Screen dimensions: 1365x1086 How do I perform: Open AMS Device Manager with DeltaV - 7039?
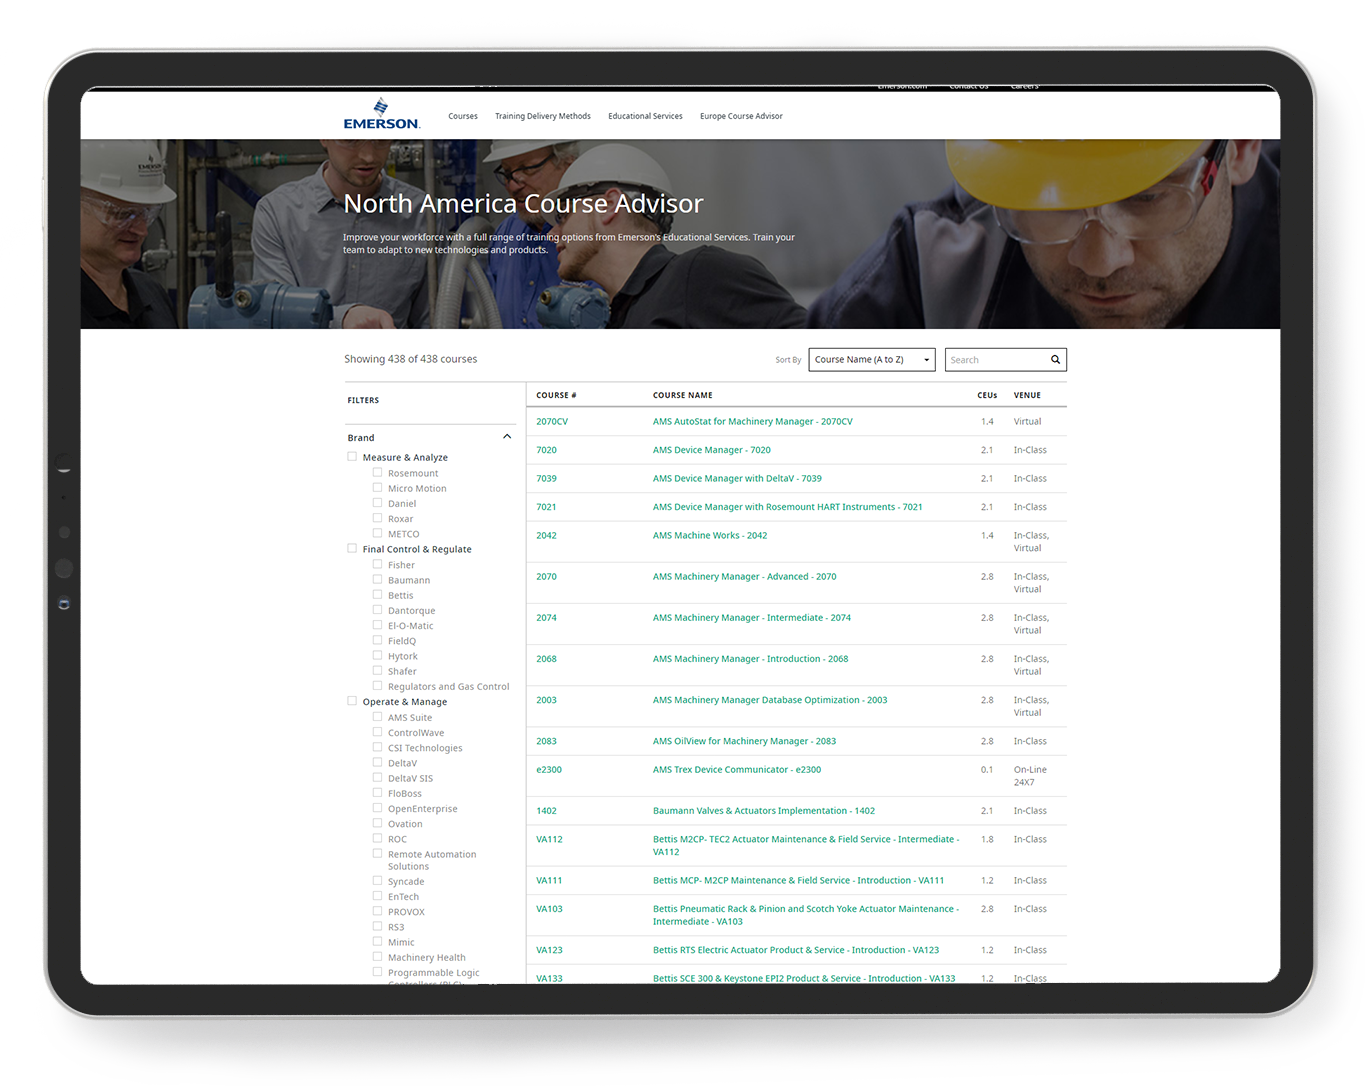click(x=737, y=479)
